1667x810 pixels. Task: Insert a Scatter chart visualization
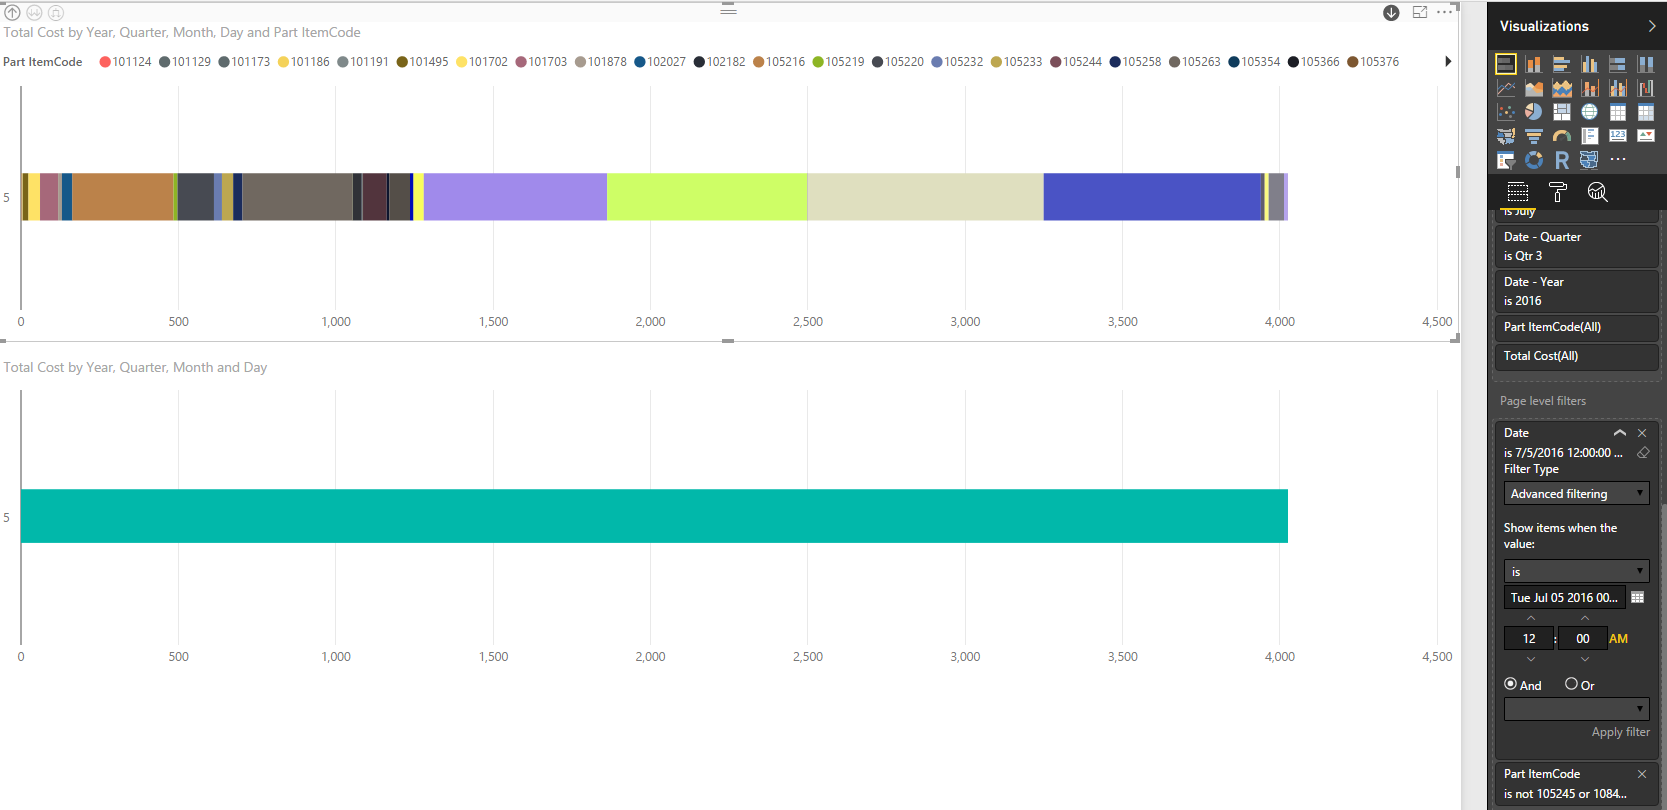click(x=1505, y=112)
